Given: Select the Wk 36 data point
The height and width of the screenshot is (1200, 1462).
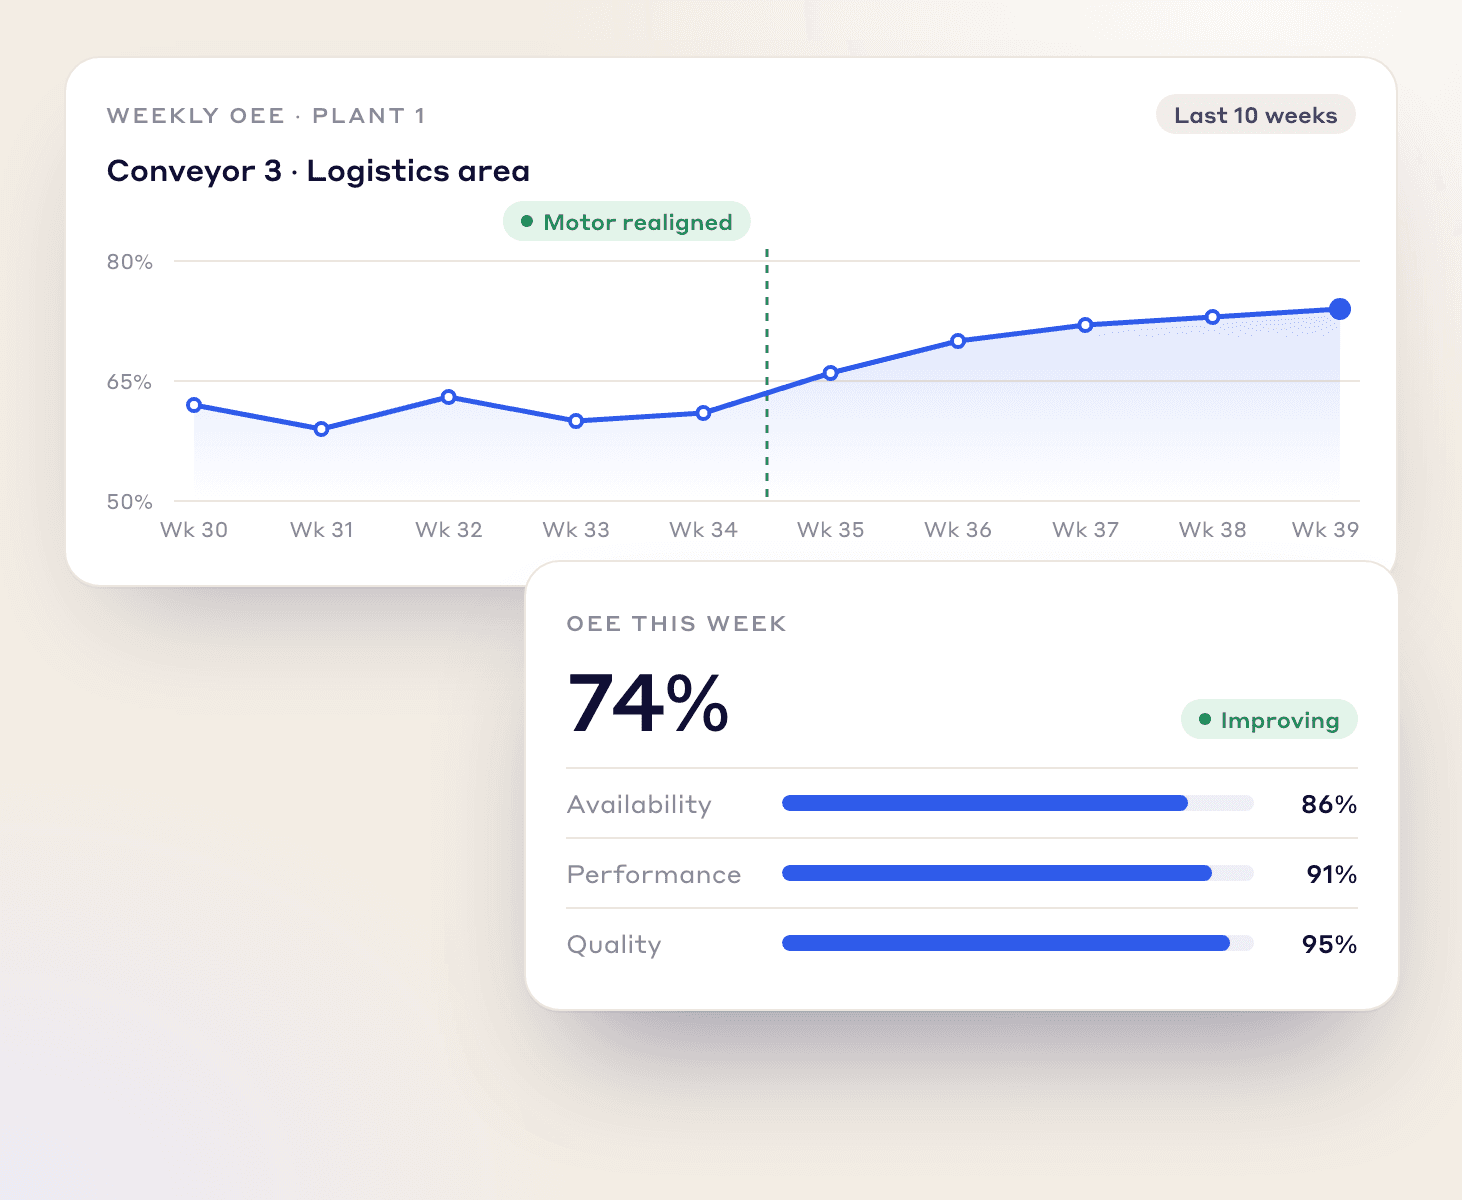Looking at the screenshot, I should pyautogui.click(x=958, y=341).
